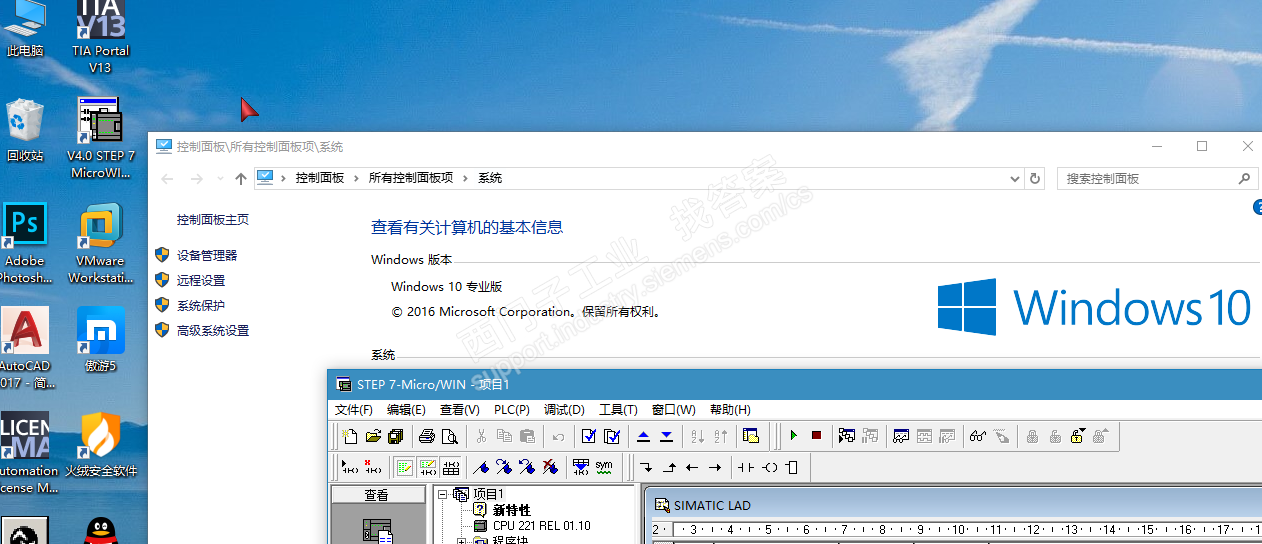This screenshot has width=1262, height=544.
Task: Toggle the POU Comments icon
Action: [x=404, y=467]
